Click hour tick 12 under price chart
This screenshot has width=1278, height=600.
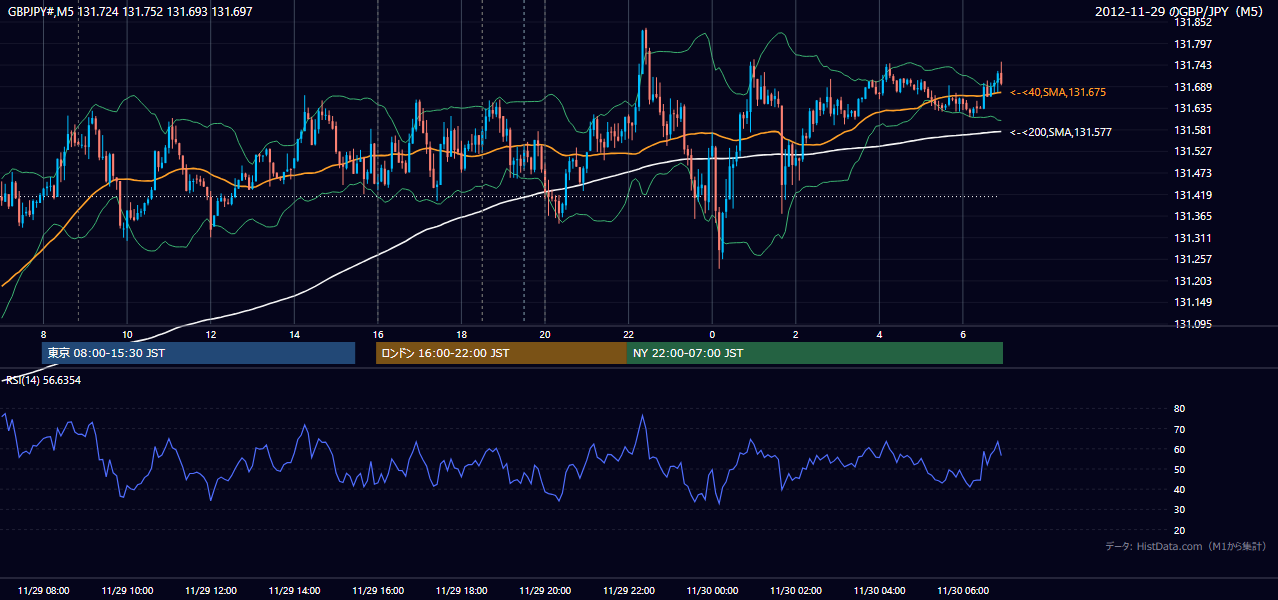[210, 334]
